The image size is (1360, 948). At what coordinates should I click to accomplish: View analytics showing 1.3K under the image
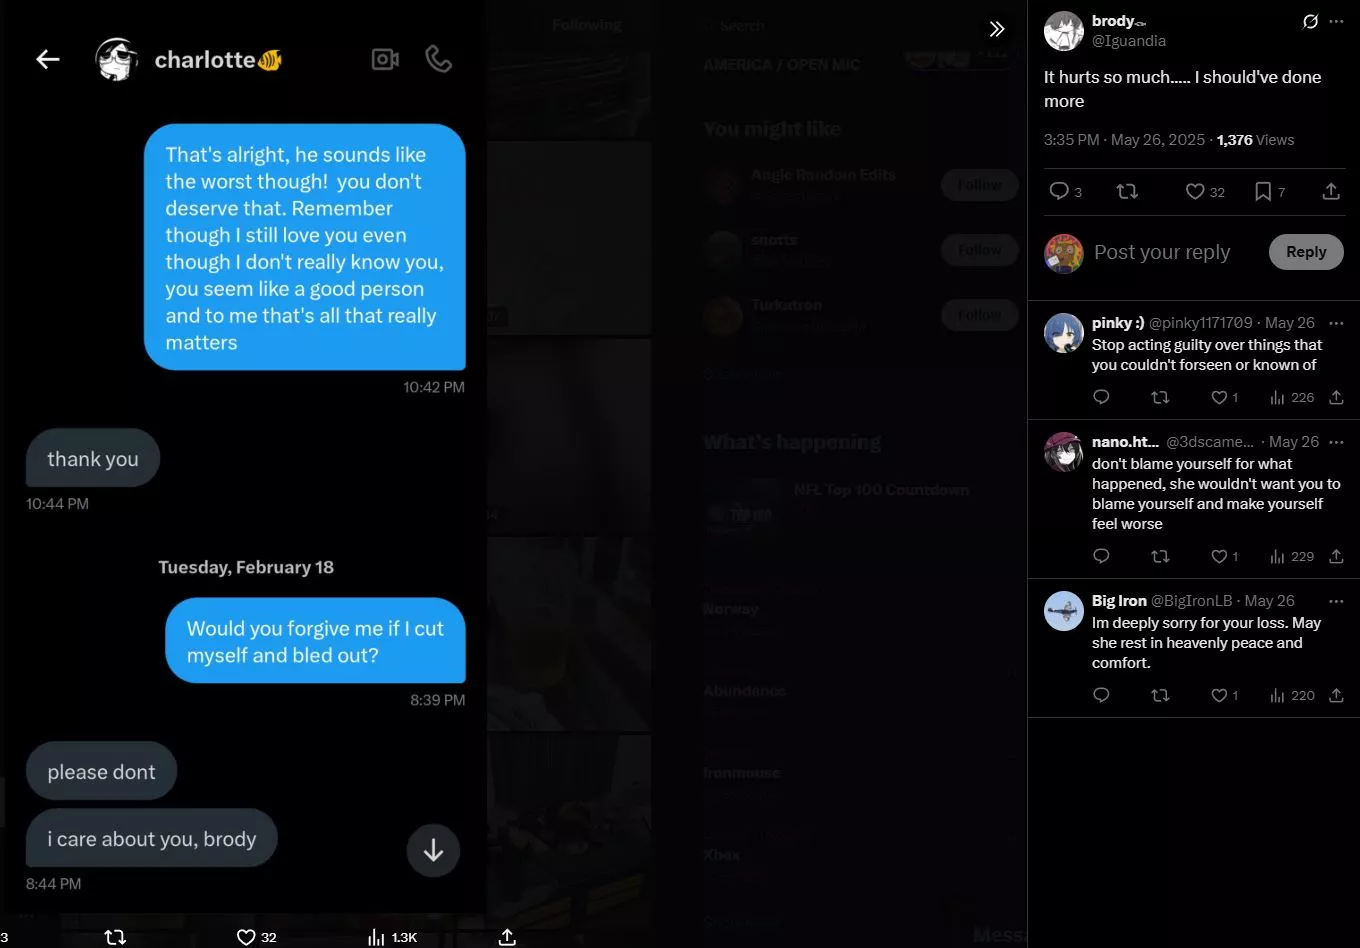coord(392,937)
